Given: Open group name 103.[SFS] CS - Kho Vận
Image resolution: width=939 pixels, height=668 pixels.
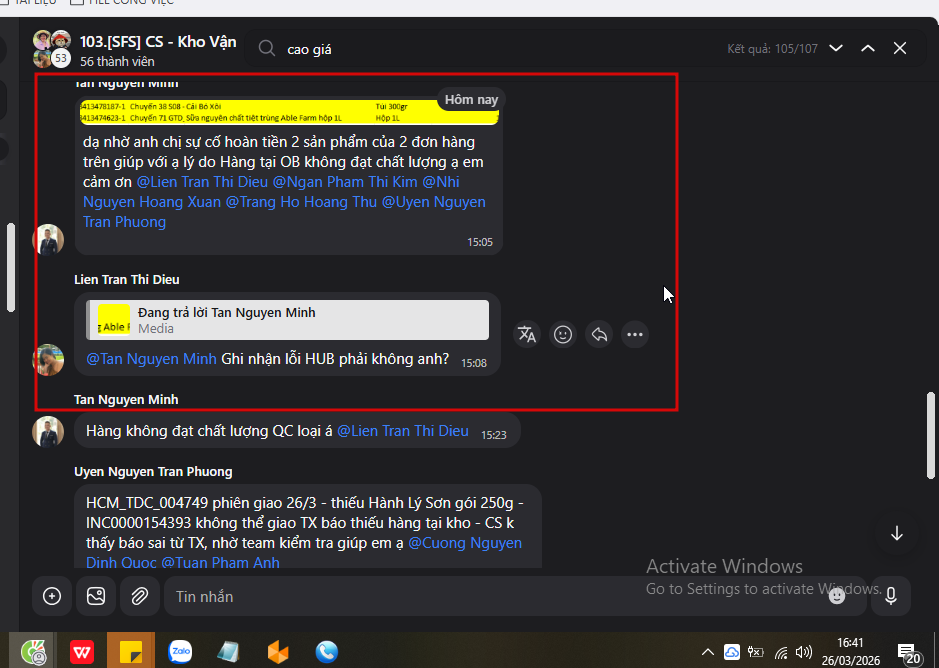Looking at the screenshot, I should 158,41.
